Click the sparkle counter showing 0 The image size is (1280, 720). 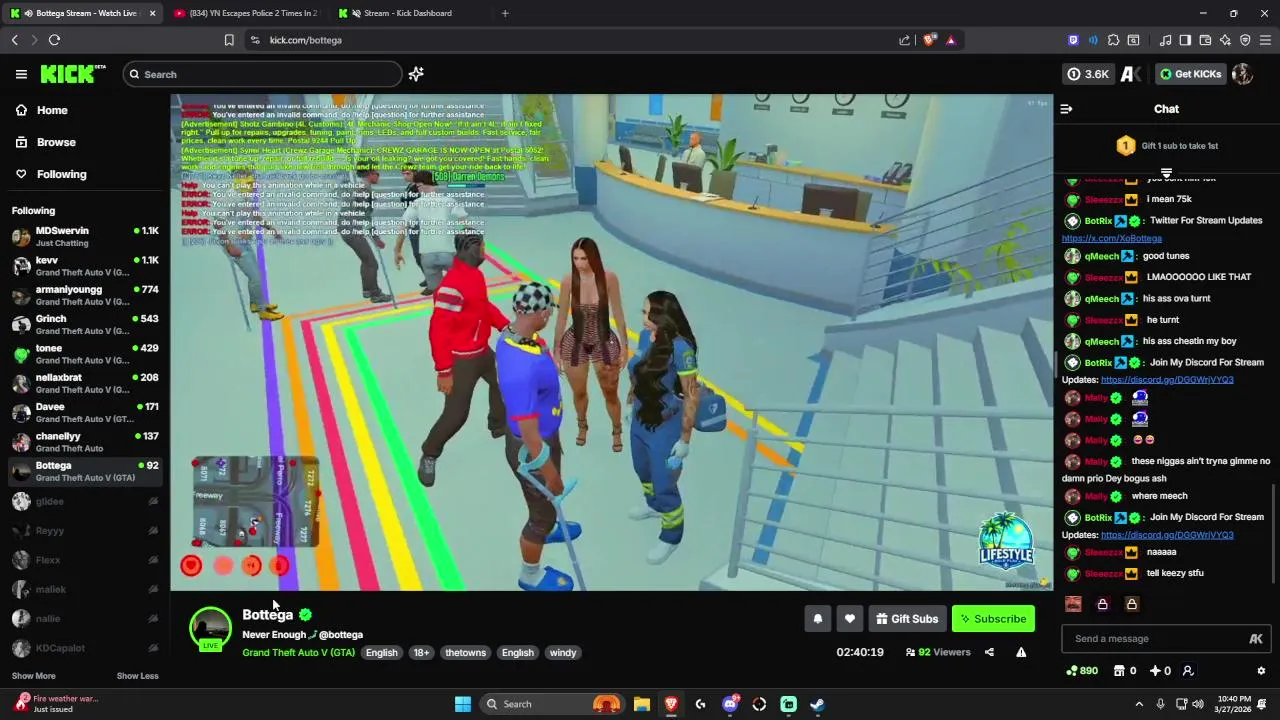pyautogui.click(x=1160, y=671)
